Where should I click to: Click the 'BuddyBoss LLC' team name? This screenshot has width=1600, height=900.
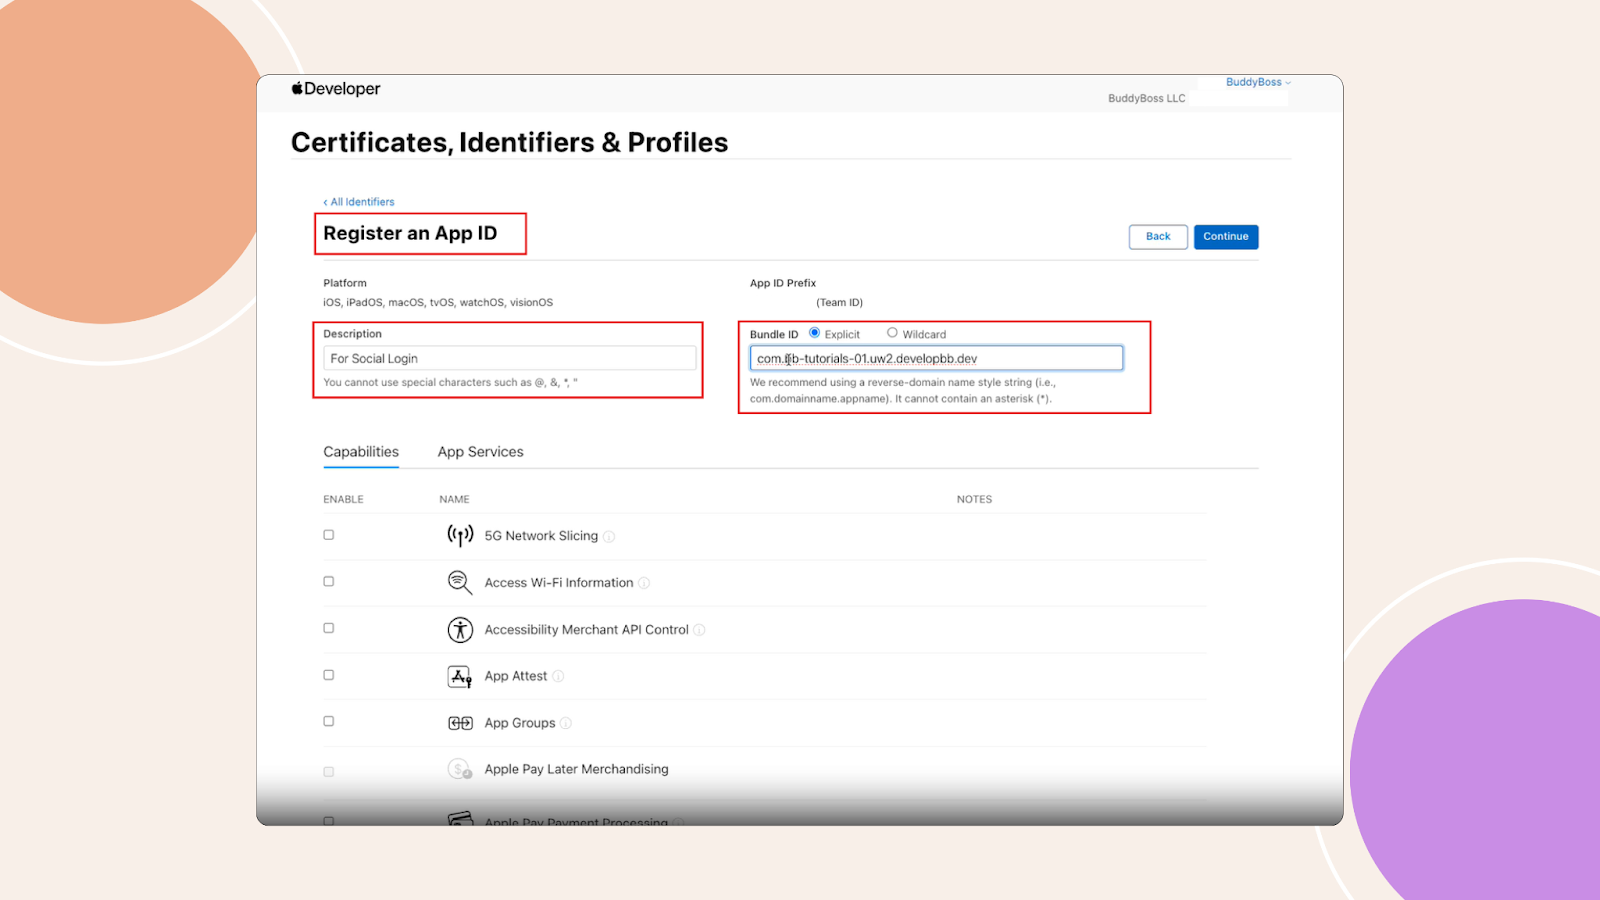(1147, 98)
